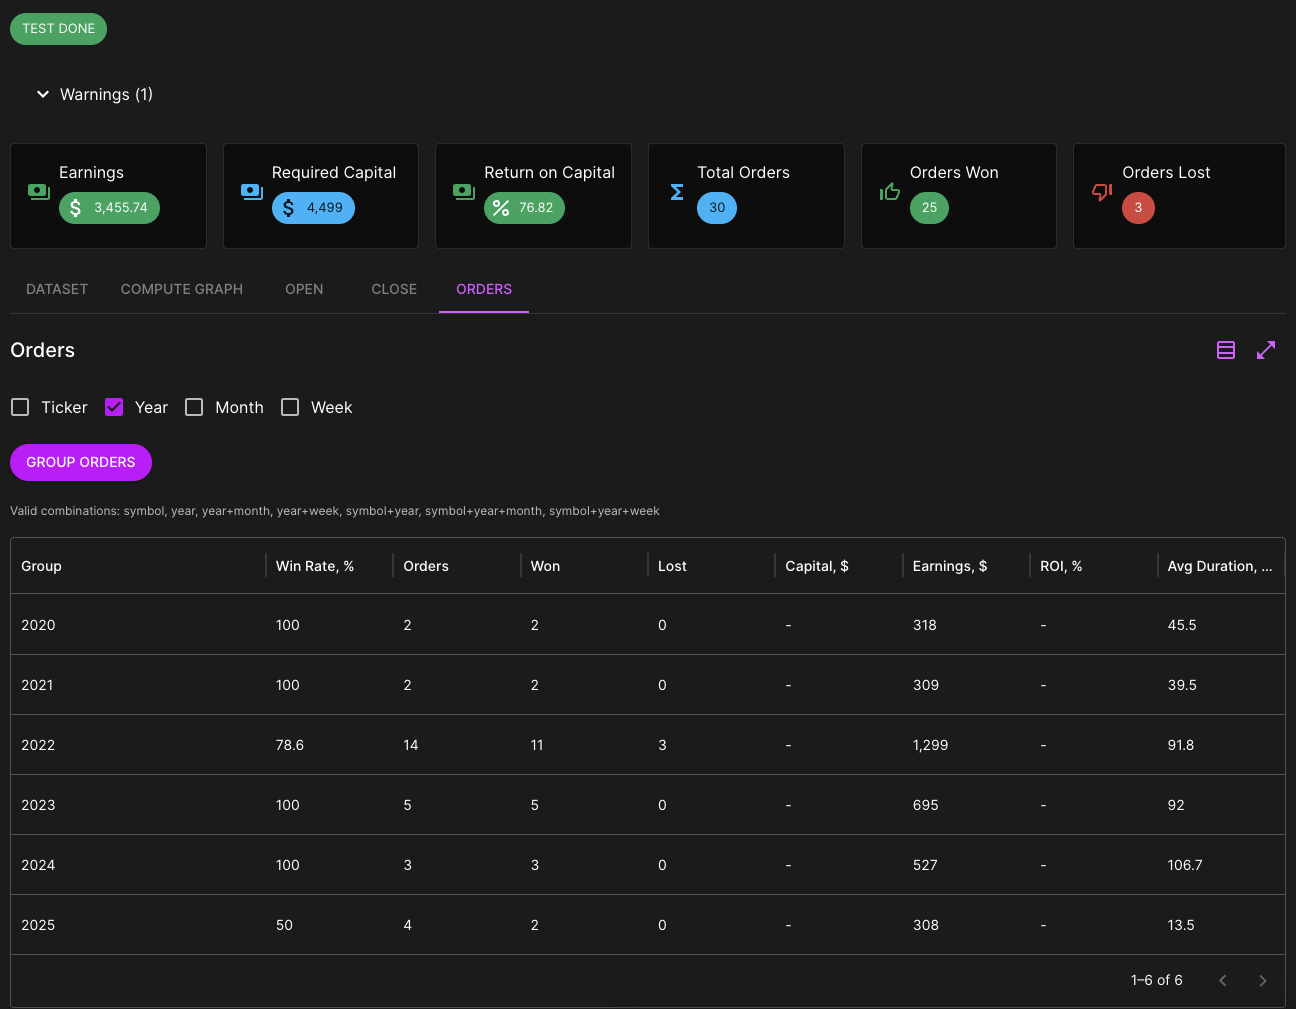
Task: Sort by the Orders column header
Action: (456, 566)
